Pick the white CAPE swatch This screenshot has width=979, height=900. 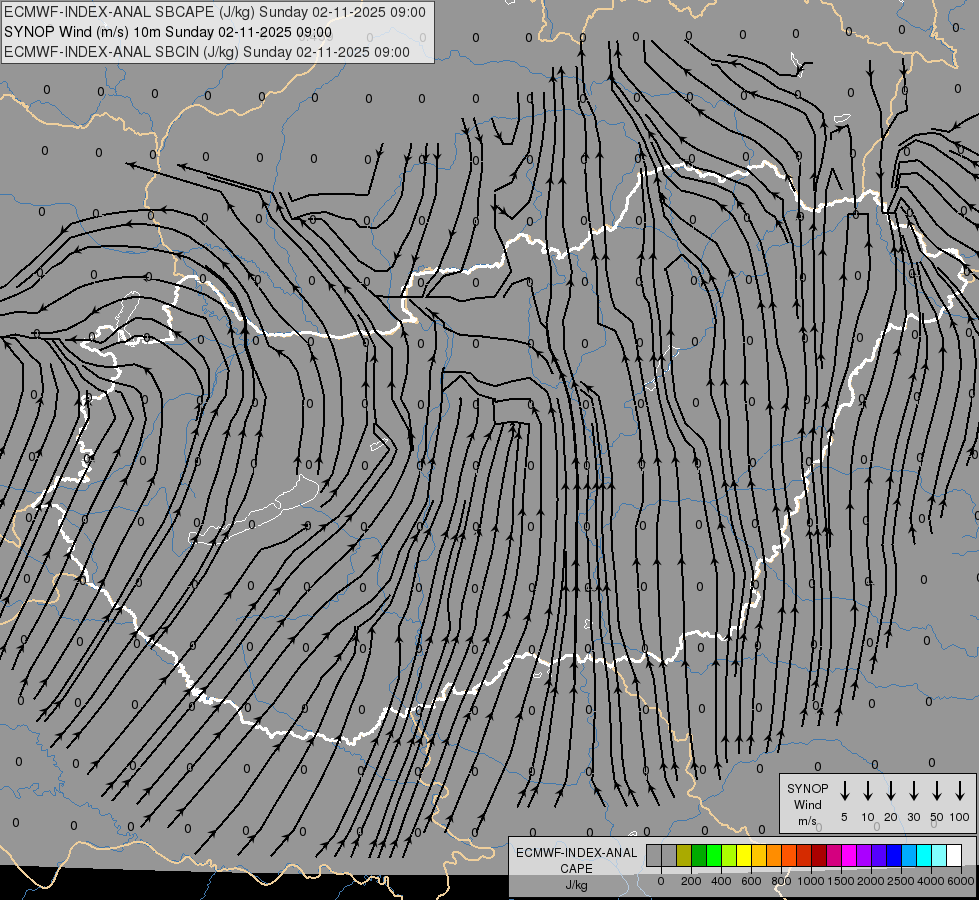coord(954,856)
